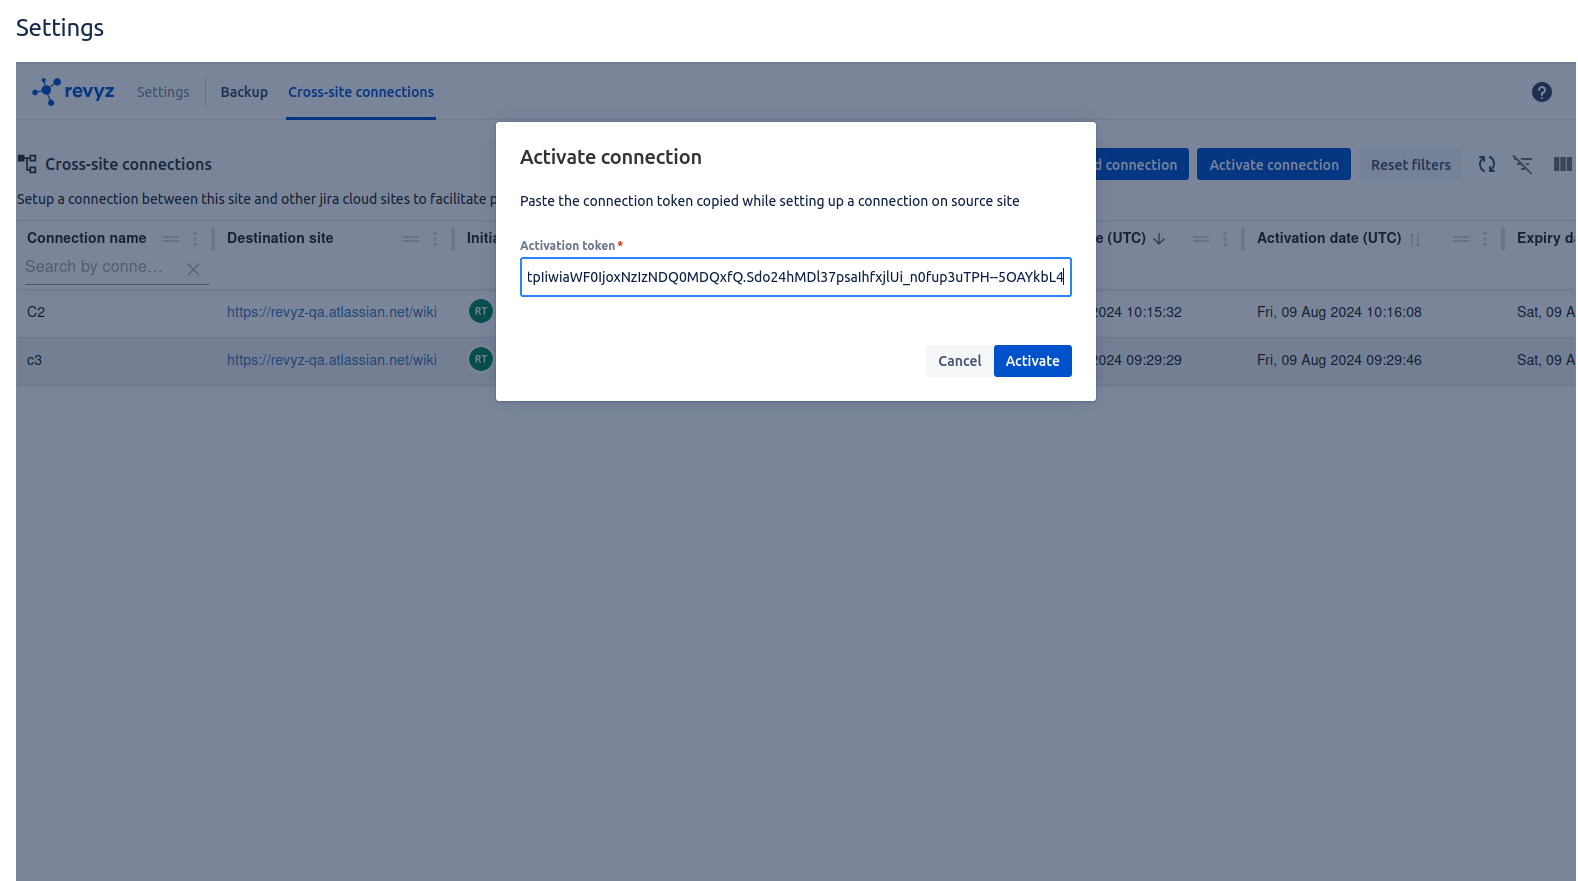This screenshot has height=881, width=1578.
Task: Click the Activation token input field
Action: point(795,277)
